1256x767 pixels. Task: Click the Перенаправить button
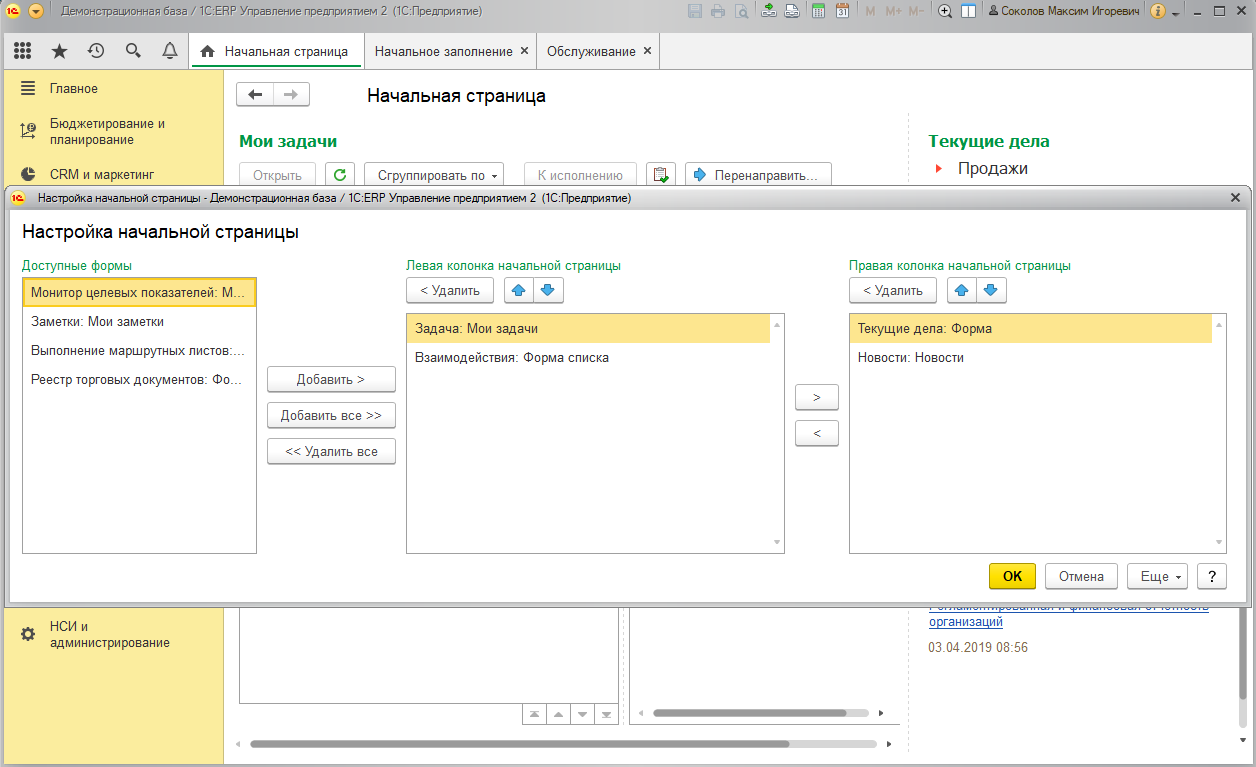(x=758, y=175)
